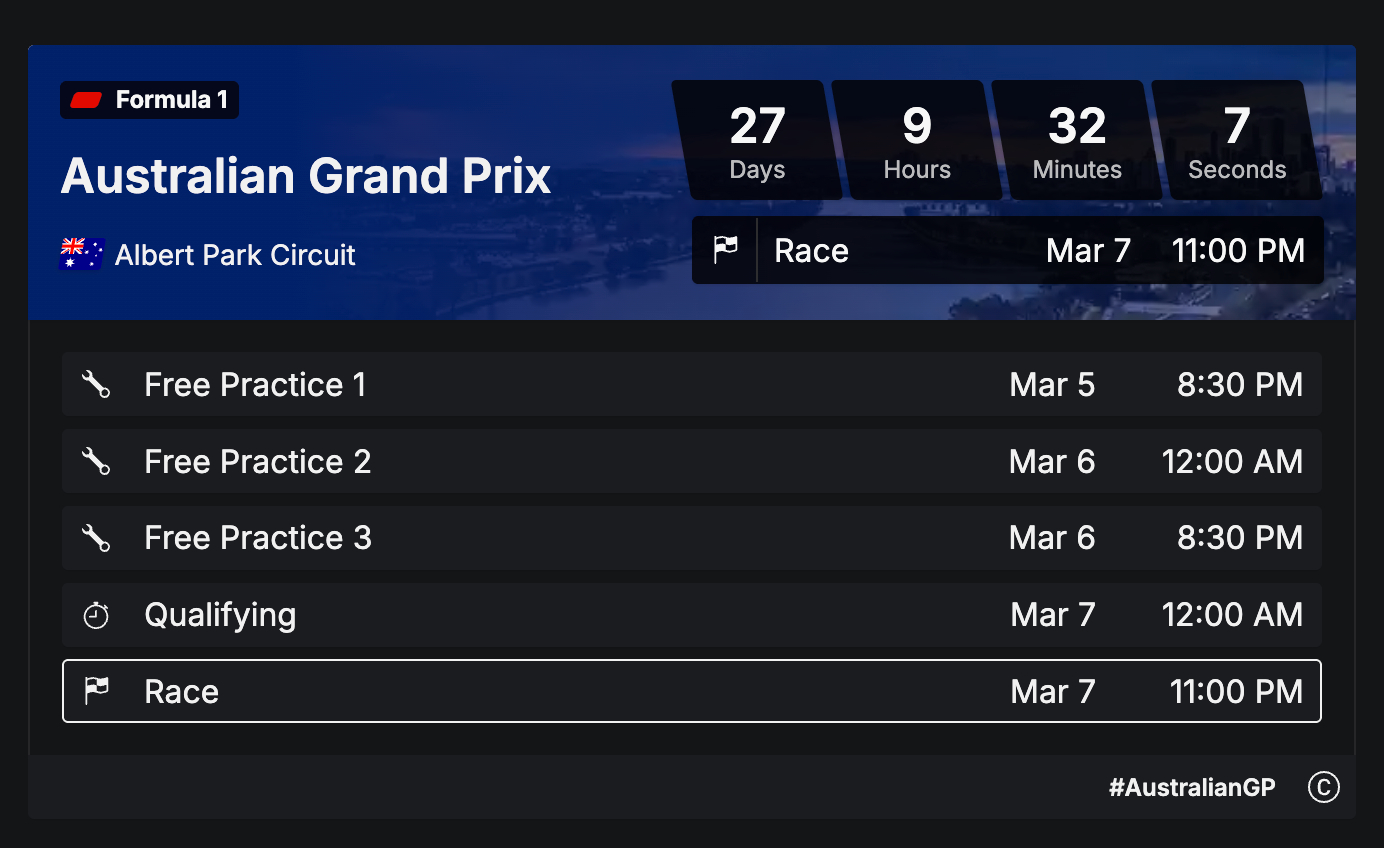Click the stopwatch icon beside Qualifying
The height and width of the screenshot is (848, 1384).
(x=96, y=615)
